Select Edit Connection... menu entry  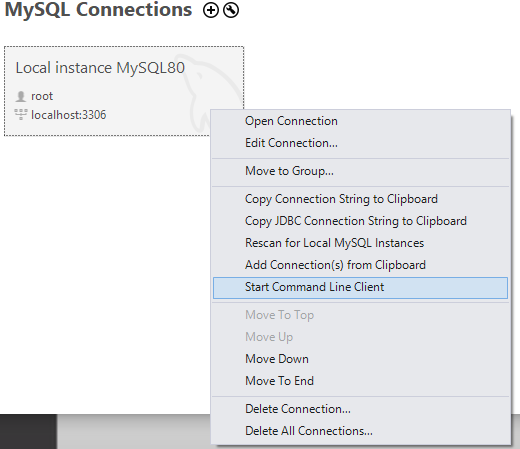click(x=360, y=143)
